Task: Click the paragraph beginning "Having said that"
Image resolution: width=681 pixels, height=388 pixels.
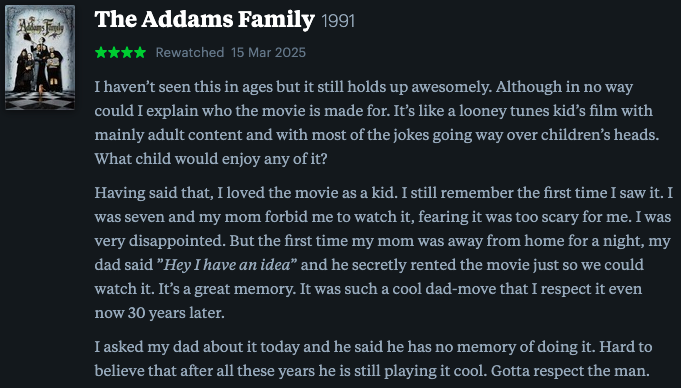Action: (x=383, y=252)
